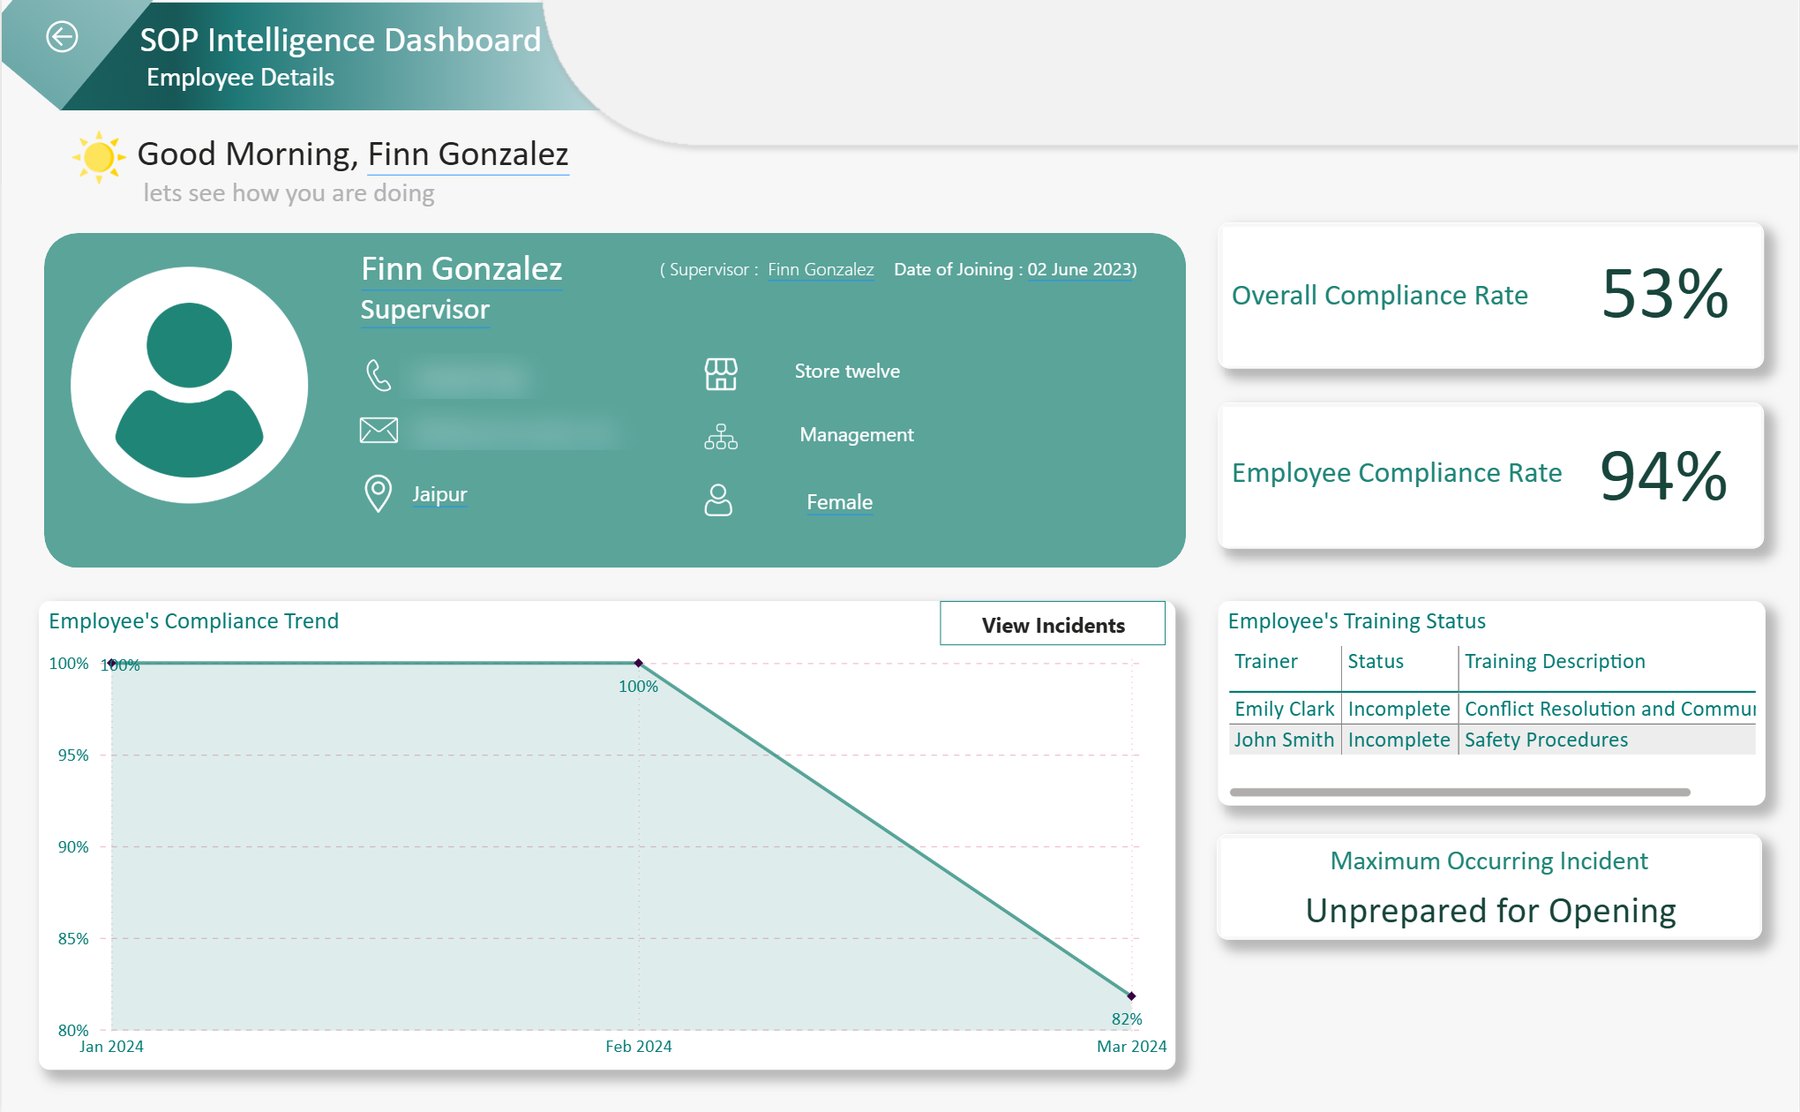
Task: Click the Jaipur location text
Action: pyautogui.click(x=439, y=494)
